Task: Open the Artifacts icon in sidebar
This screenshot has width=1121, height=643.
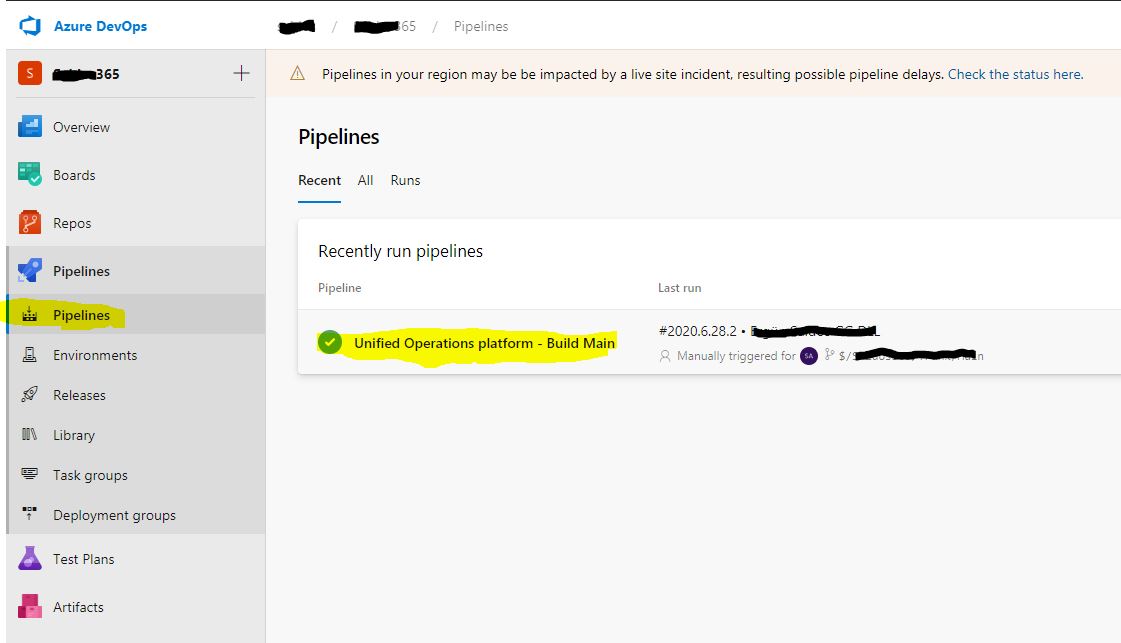Action: click(x=30, y=607)
